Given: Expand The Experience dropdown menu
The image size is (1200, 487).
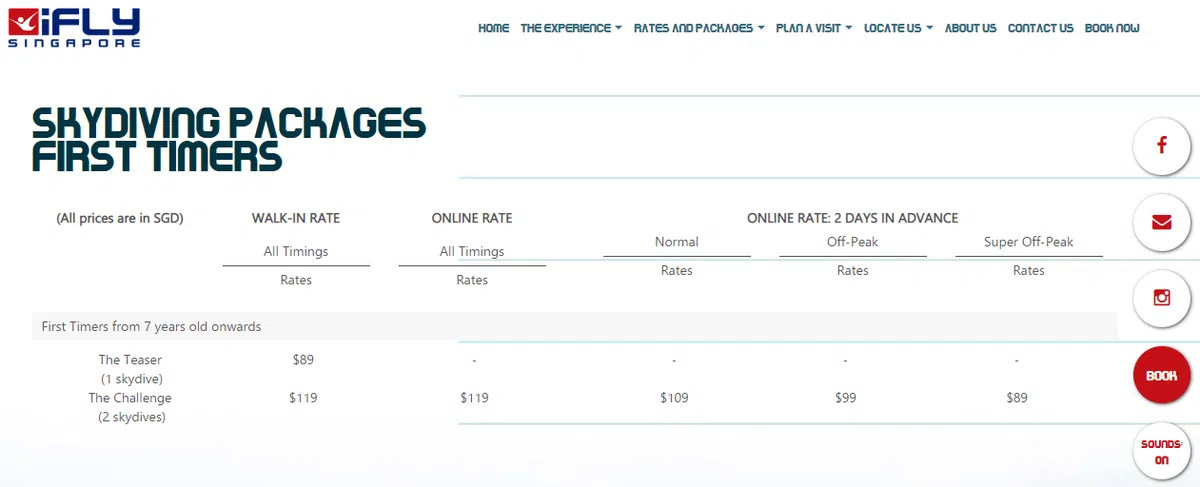Looking at the screenshot, I should click(x=570, y=28).
